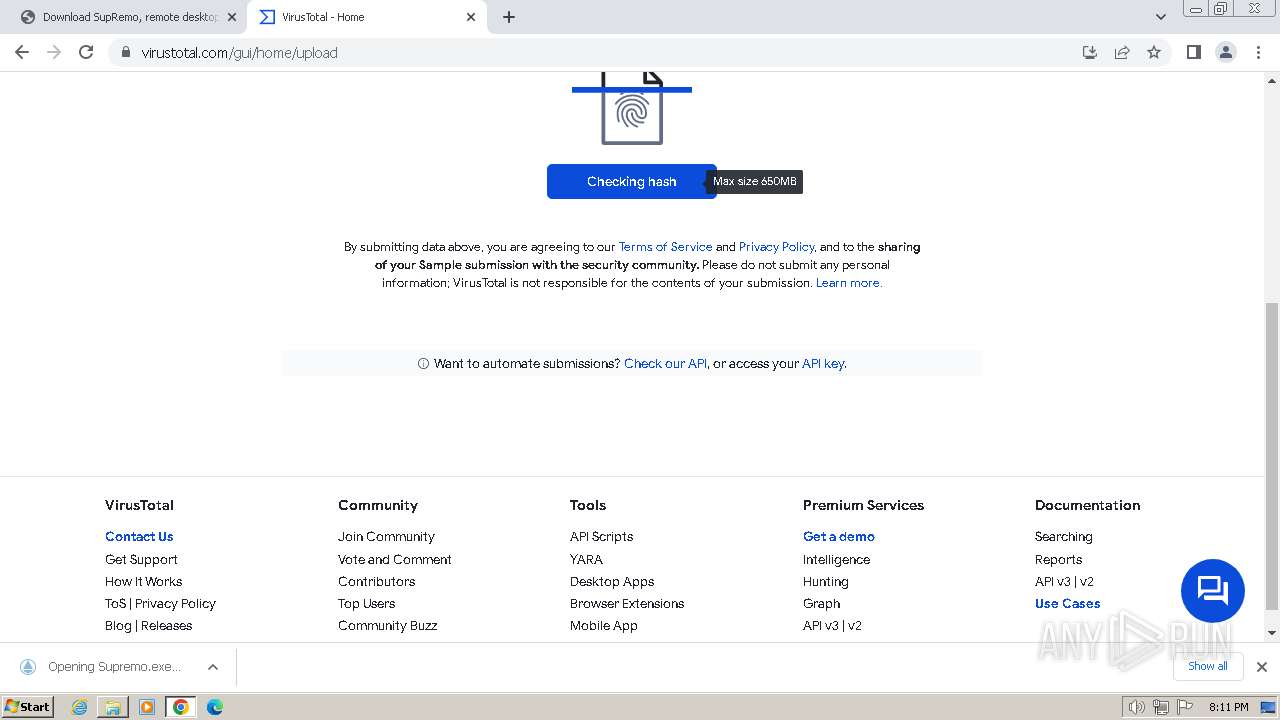Open new browser tab

pyautogui.click(x=509, y=17)
